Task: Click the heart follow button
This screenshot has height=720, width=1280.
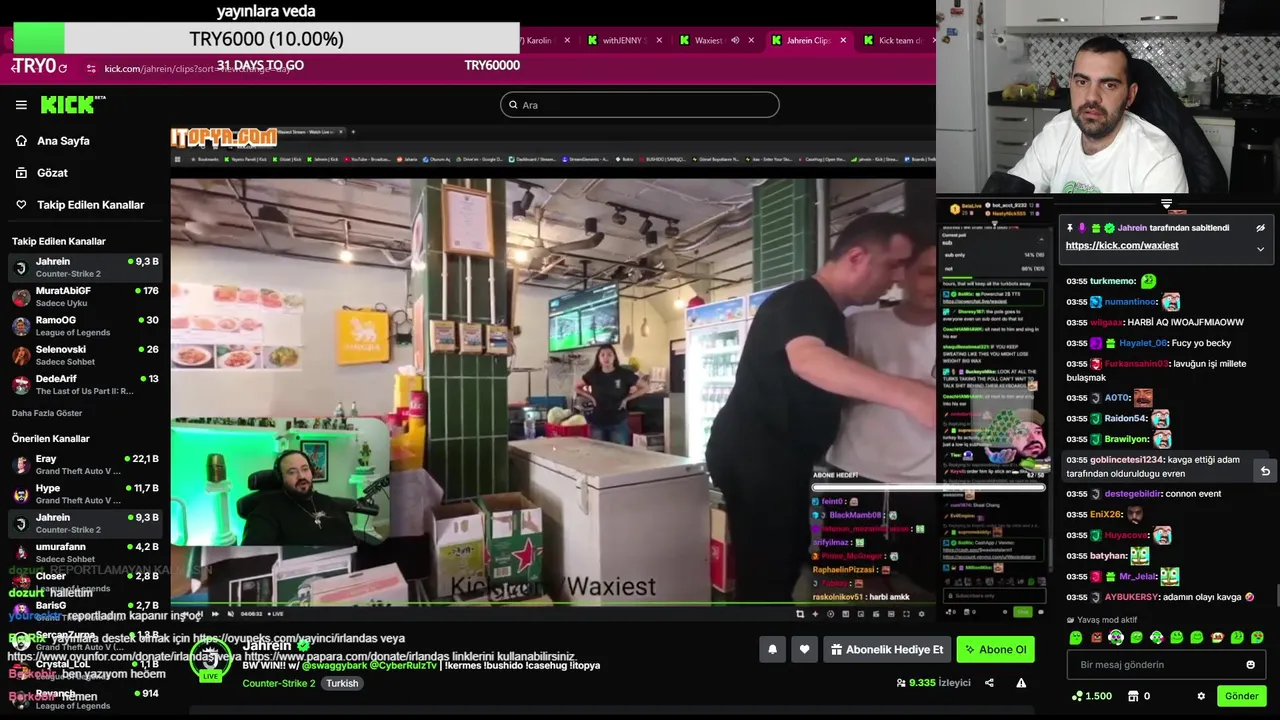Action: tap(804, 649)
